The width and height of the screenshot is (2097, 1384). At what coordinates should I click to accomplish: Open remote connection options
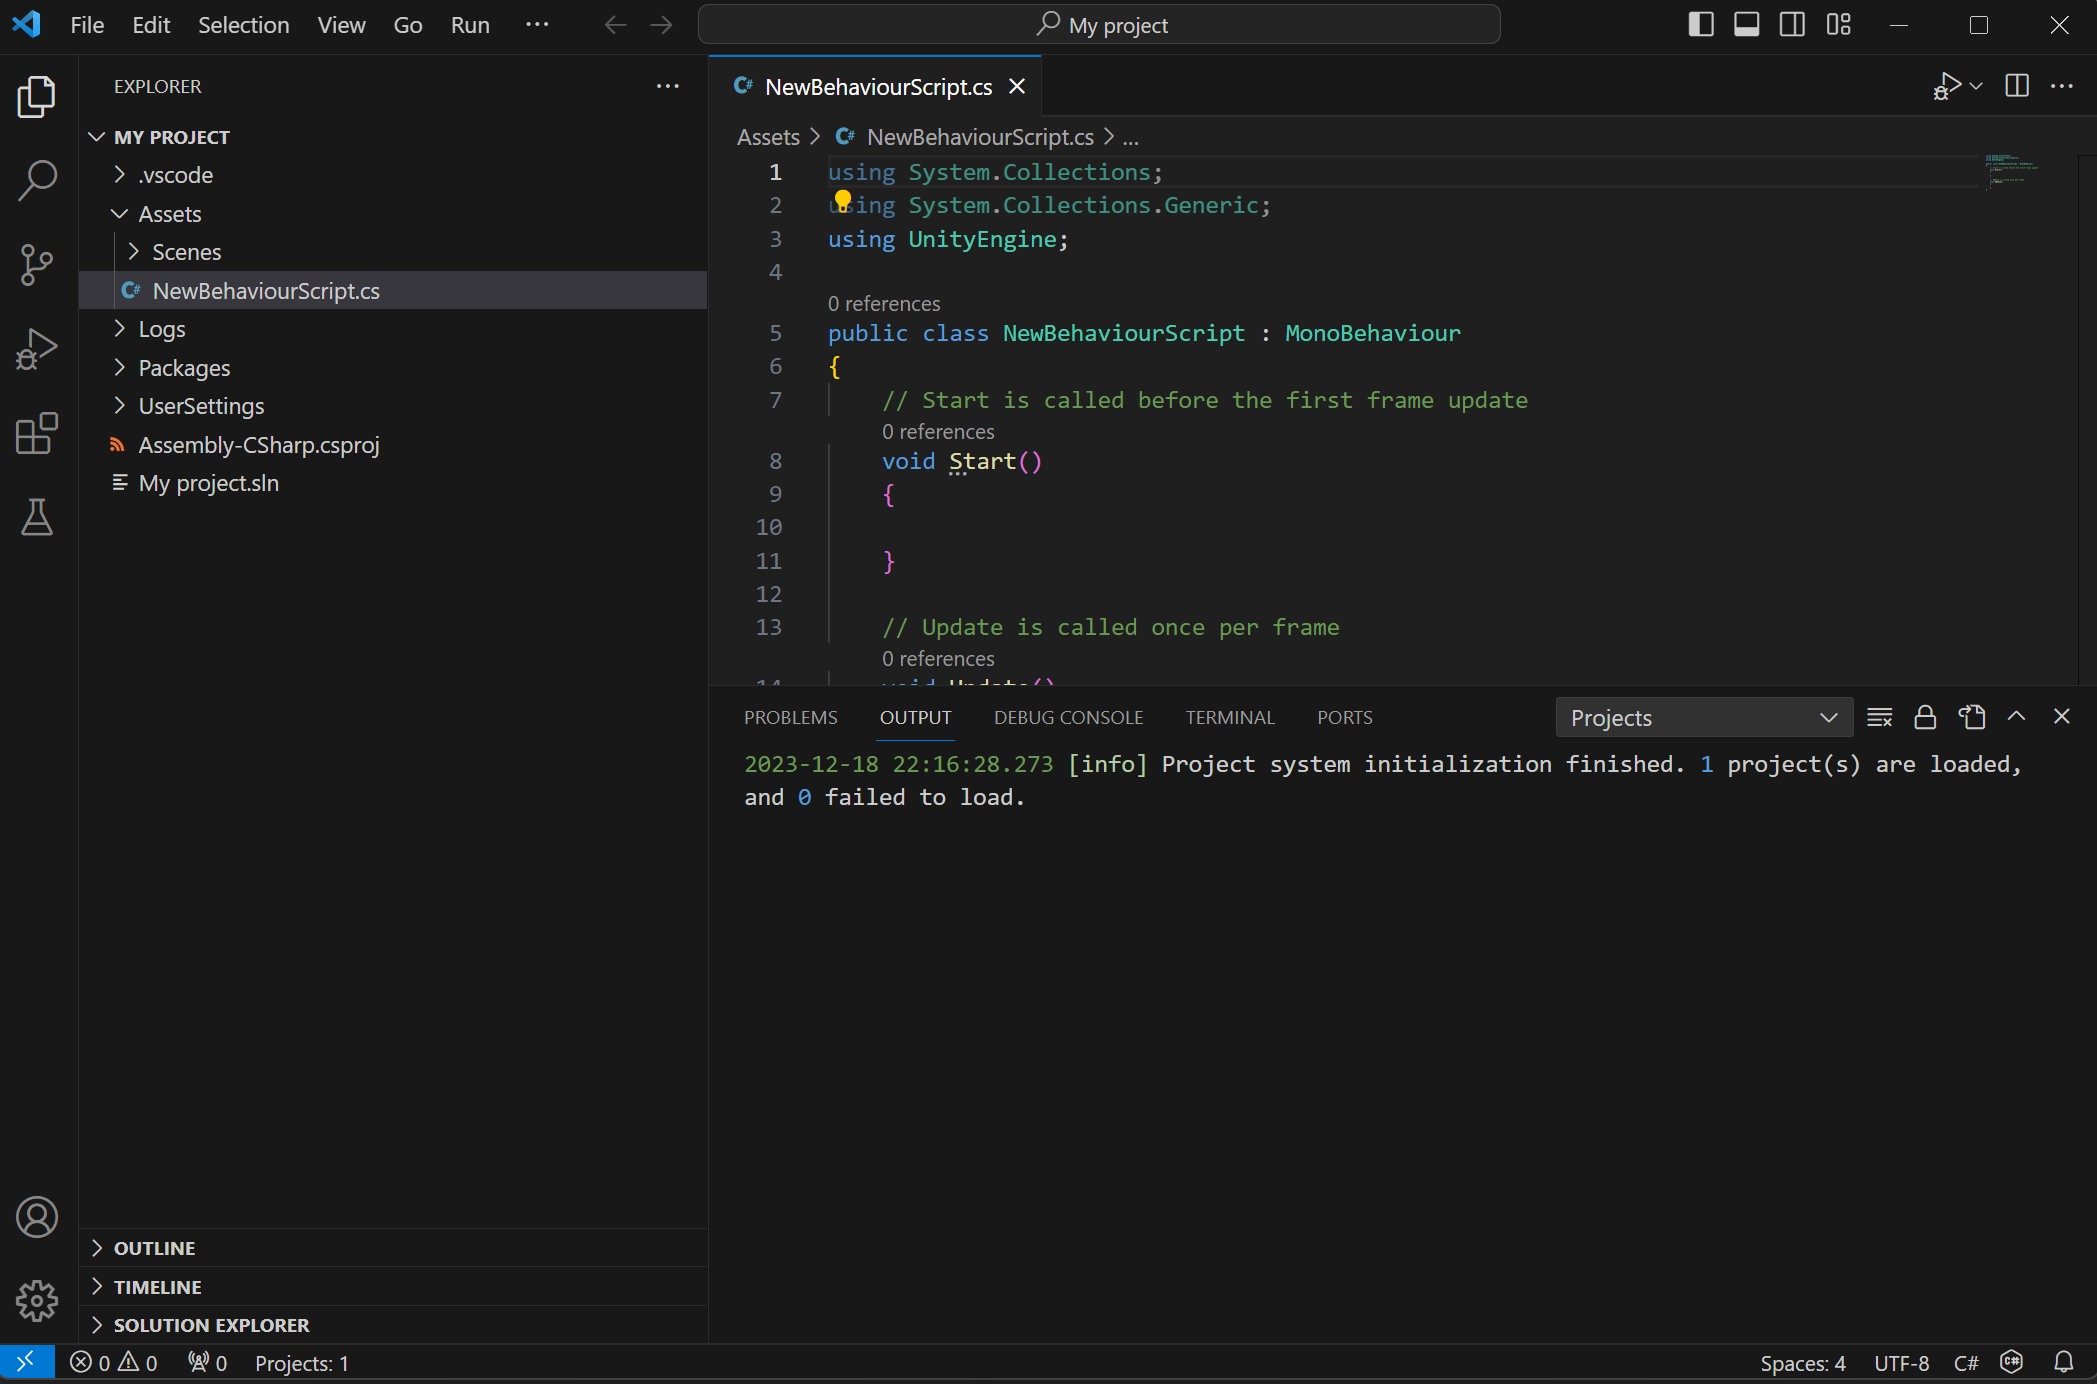26,1362
